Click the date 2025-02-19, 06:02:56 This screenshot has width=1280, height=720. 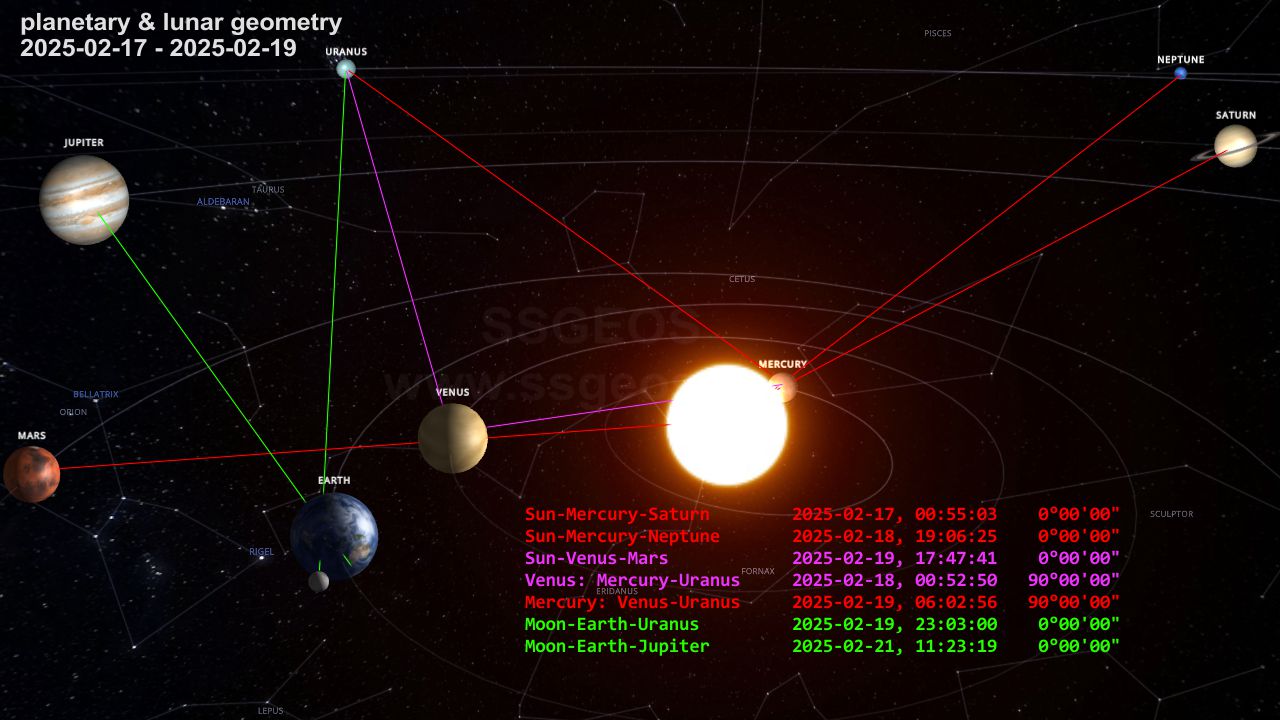(x=895, y=602)
